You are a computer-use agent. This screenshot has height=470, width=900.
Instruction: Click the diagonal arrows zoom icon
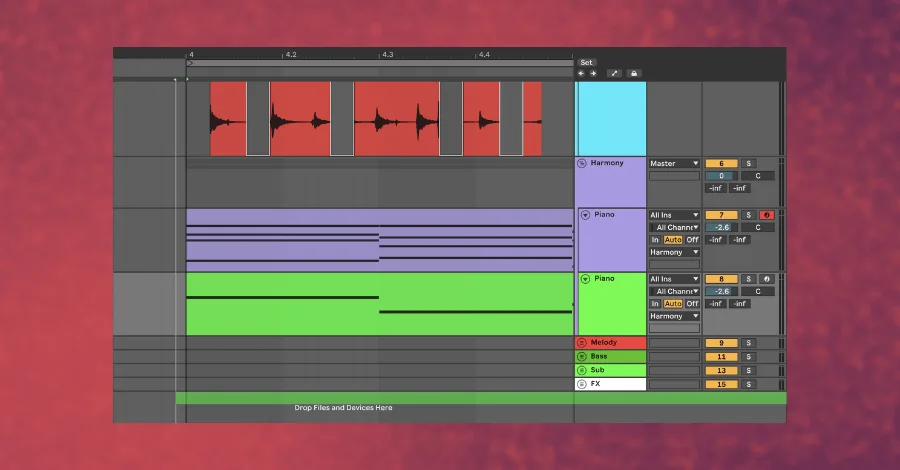point(614,73)
